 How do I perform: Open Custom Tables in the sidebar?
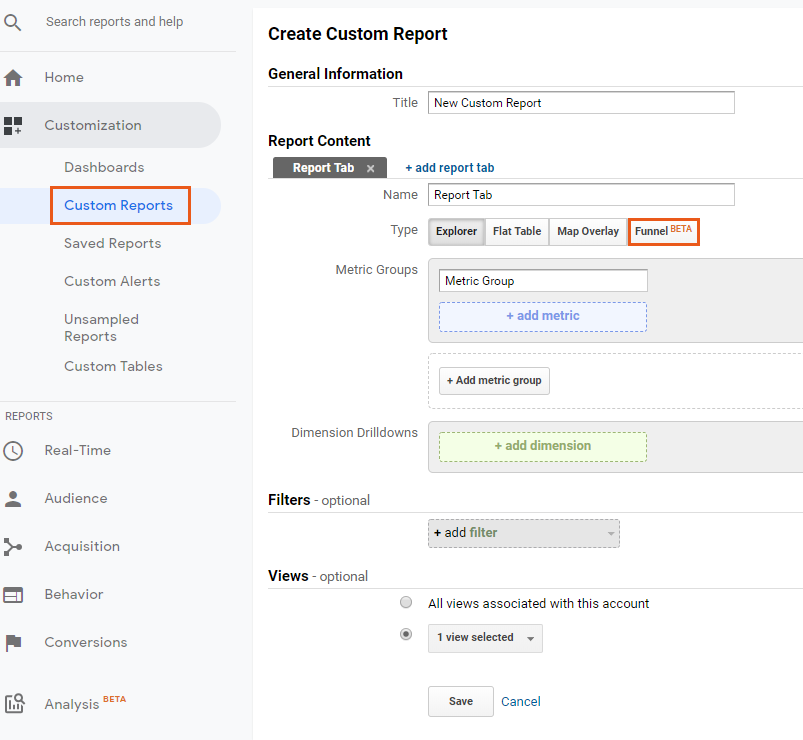[113, 366]
